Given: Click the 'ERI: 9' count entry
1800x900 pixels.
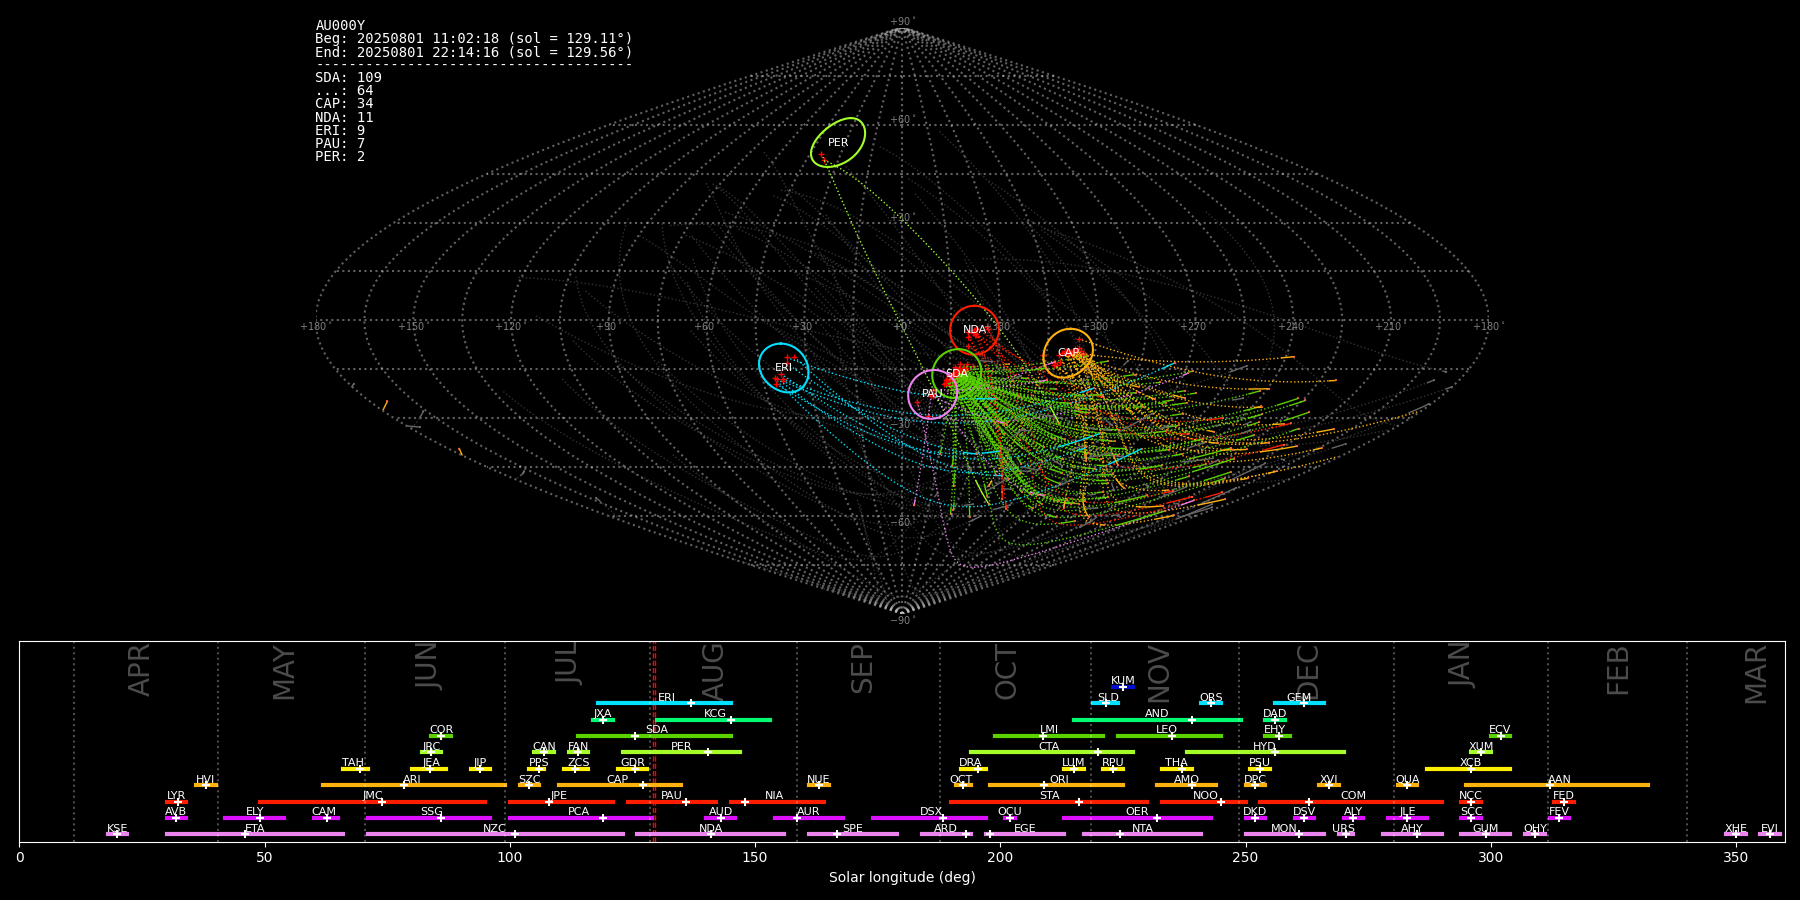Looking at the screenshot, I should pyautogui.click(x=340, y=131).
